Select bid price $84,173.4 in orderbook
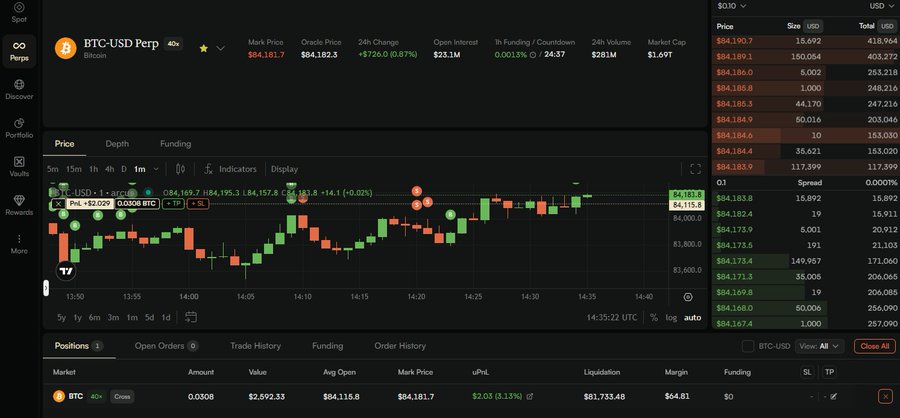Image resolution: width=900 pixels, height=418 pixels. [734, 261]
